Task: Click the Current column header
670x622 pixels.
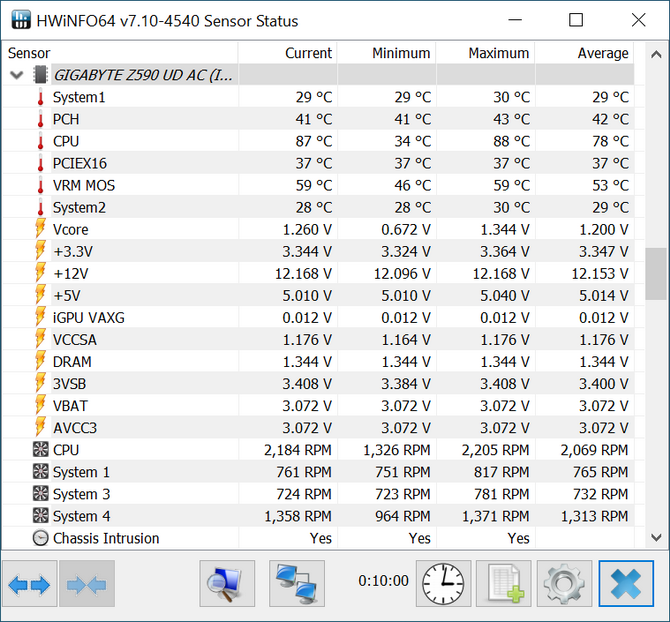Action: tap(288, 53)
